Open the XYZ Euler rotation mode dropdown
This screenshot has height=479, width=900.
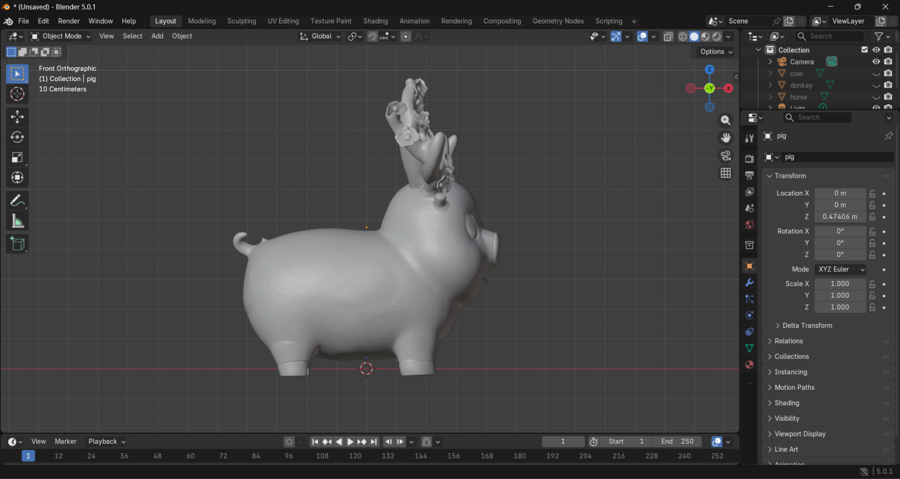click(x=840, y=269)
